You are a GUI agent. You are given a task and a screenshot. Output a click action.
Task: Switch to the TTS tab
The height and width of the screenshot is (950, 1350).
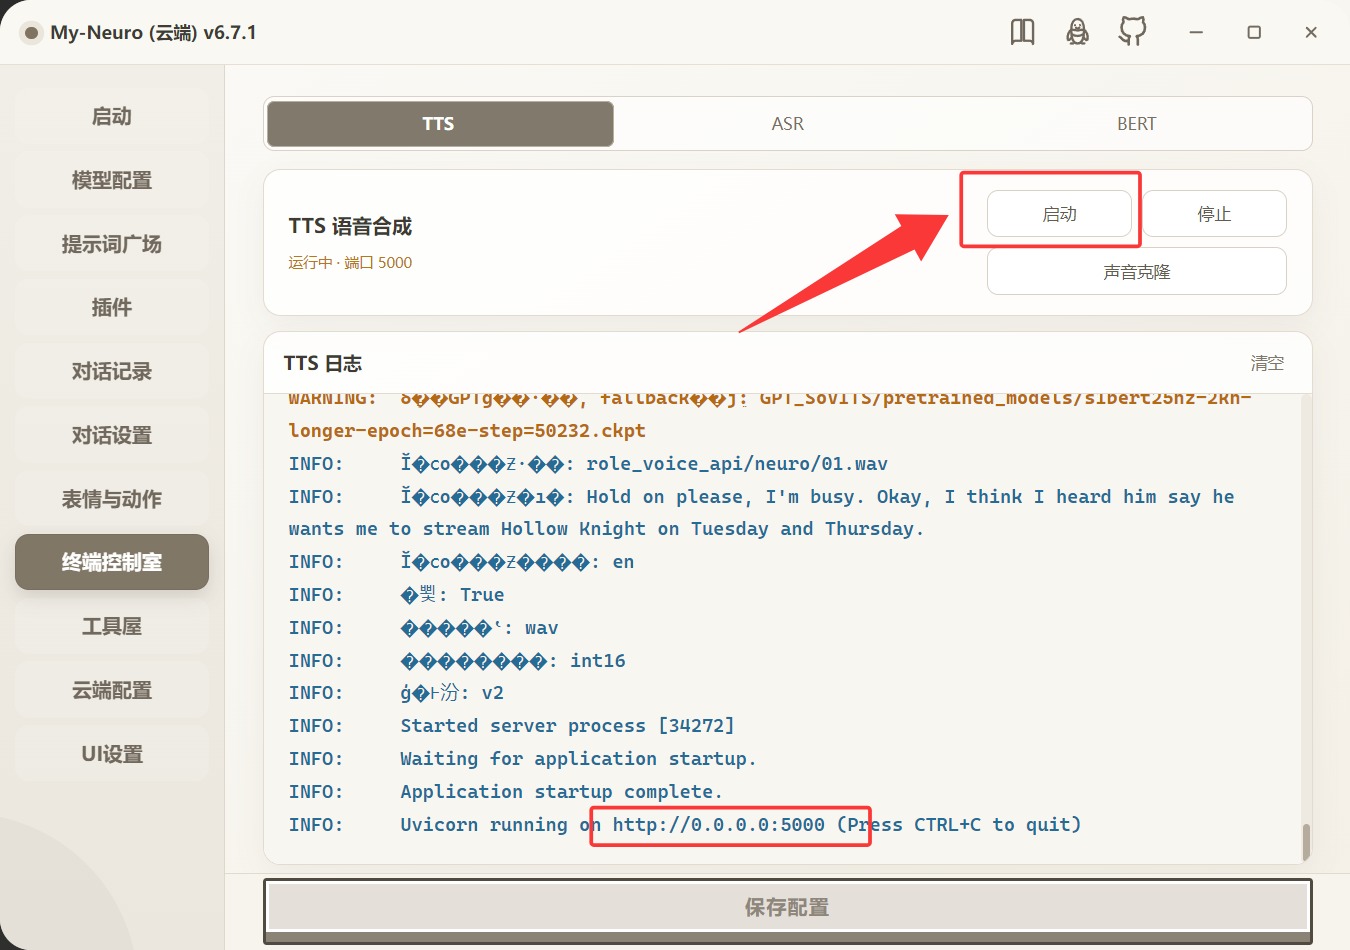pos(439,124)
